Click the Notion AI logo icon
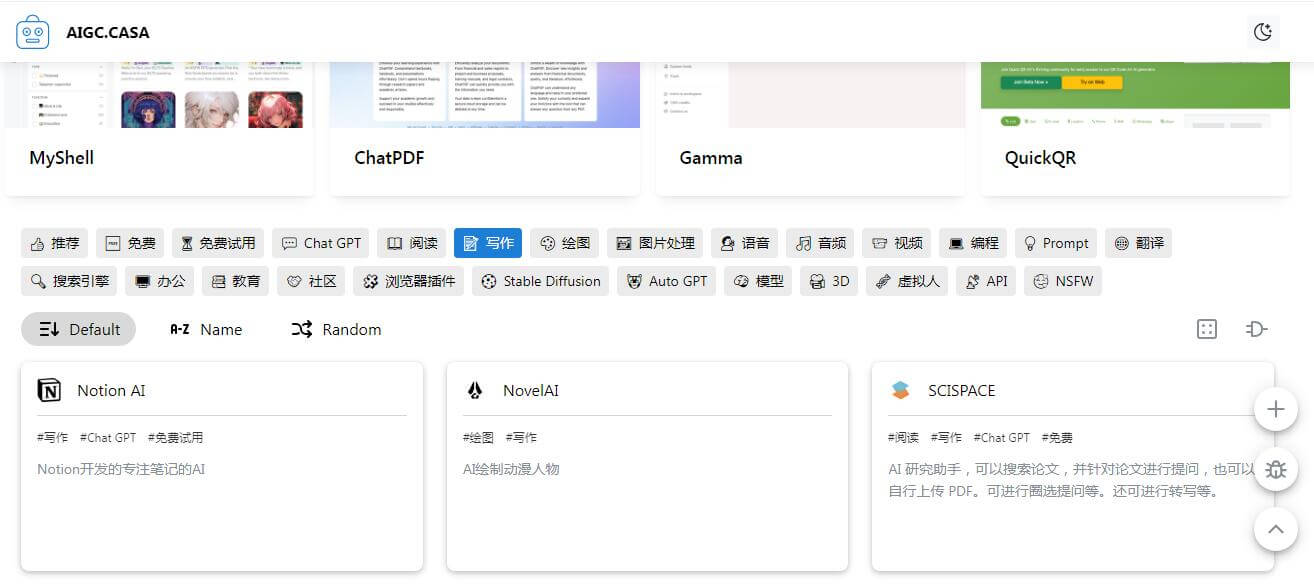Viewport: 1314px width, 586px height. coord(49,391)
